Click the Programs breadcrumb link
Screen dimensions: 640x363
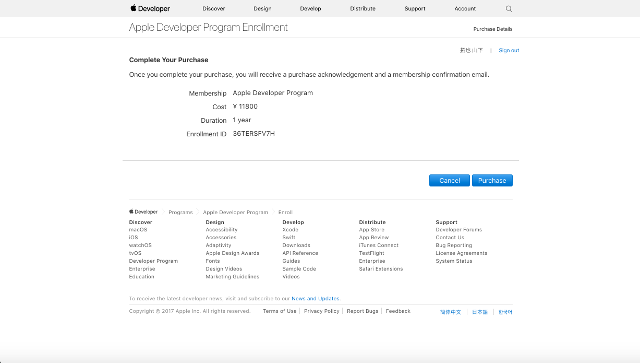[180, 212]
